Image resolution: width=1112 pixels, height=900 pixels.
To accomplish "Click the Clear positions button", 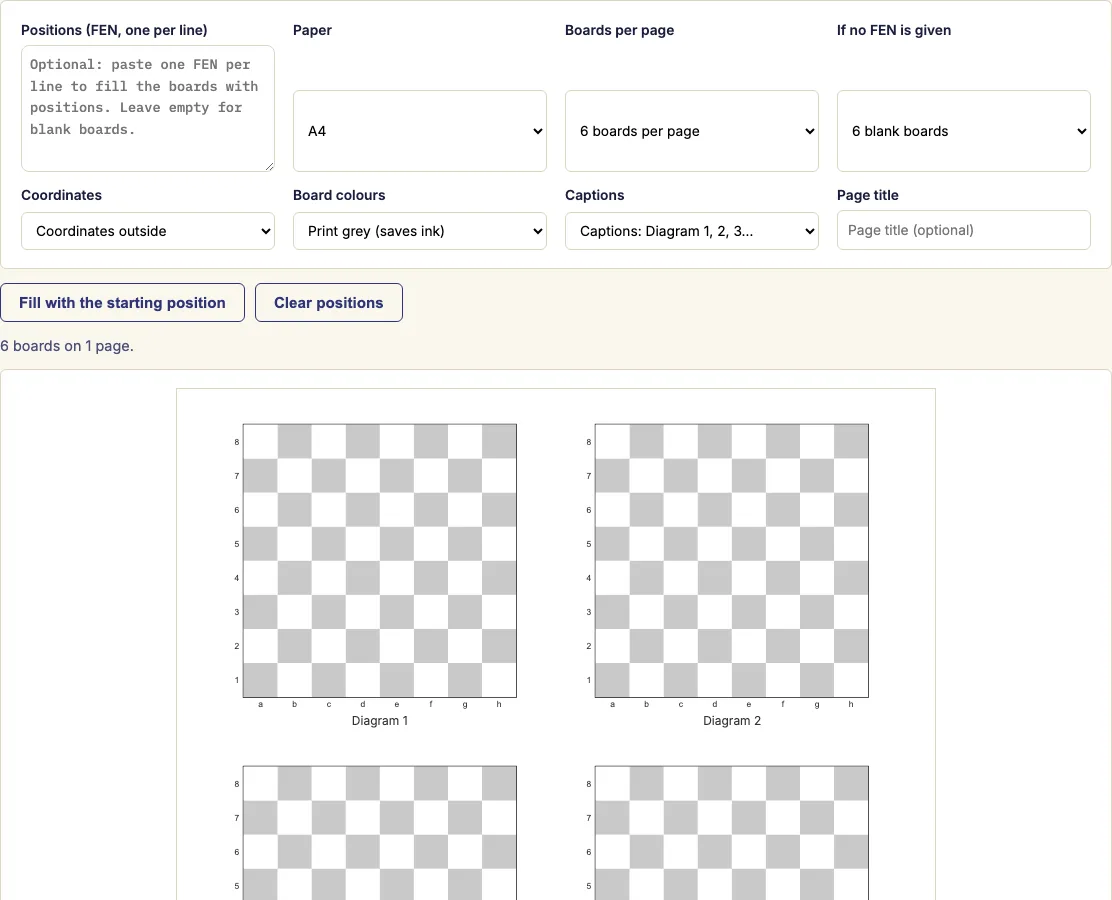I will coord(329,303).
